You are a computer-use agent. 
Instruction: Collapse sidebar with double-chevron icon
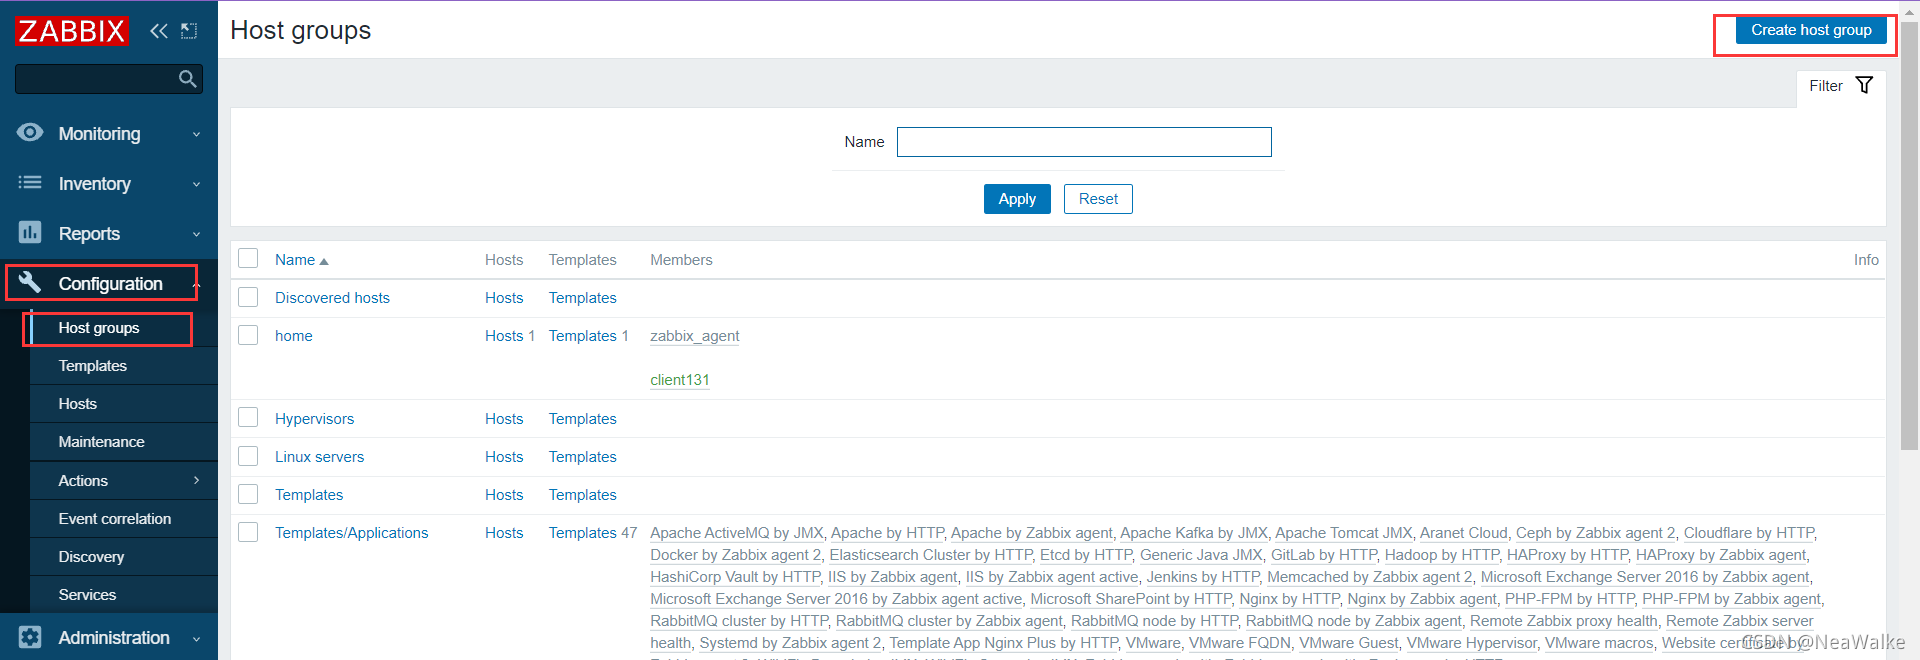click(x=159, y=31)
